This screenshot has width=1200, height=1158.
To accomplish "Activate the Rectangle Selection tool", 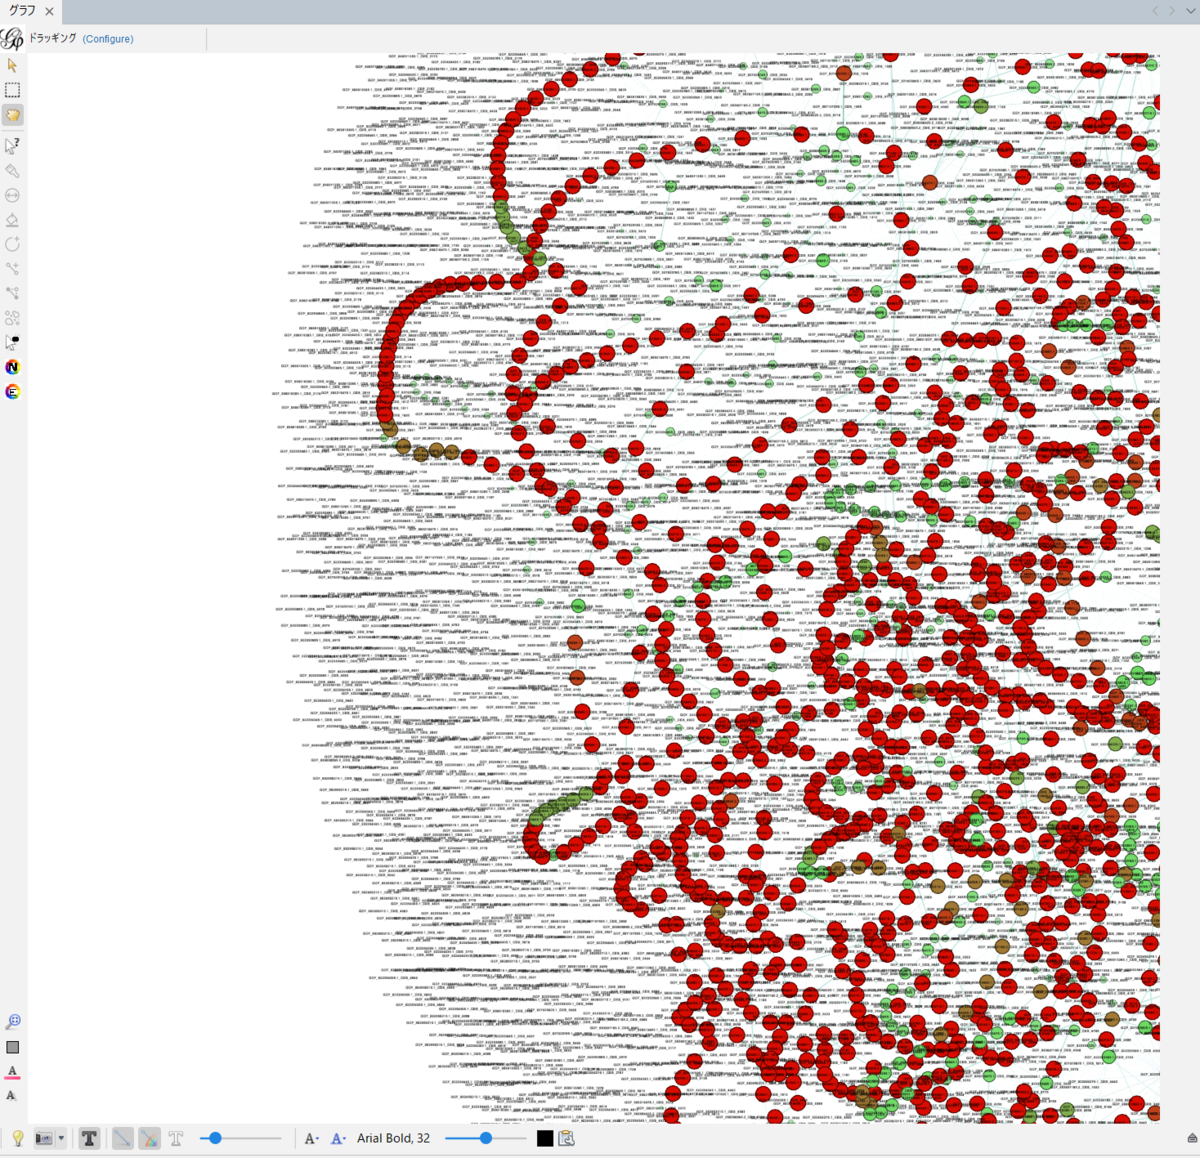I will pos(12,90).
